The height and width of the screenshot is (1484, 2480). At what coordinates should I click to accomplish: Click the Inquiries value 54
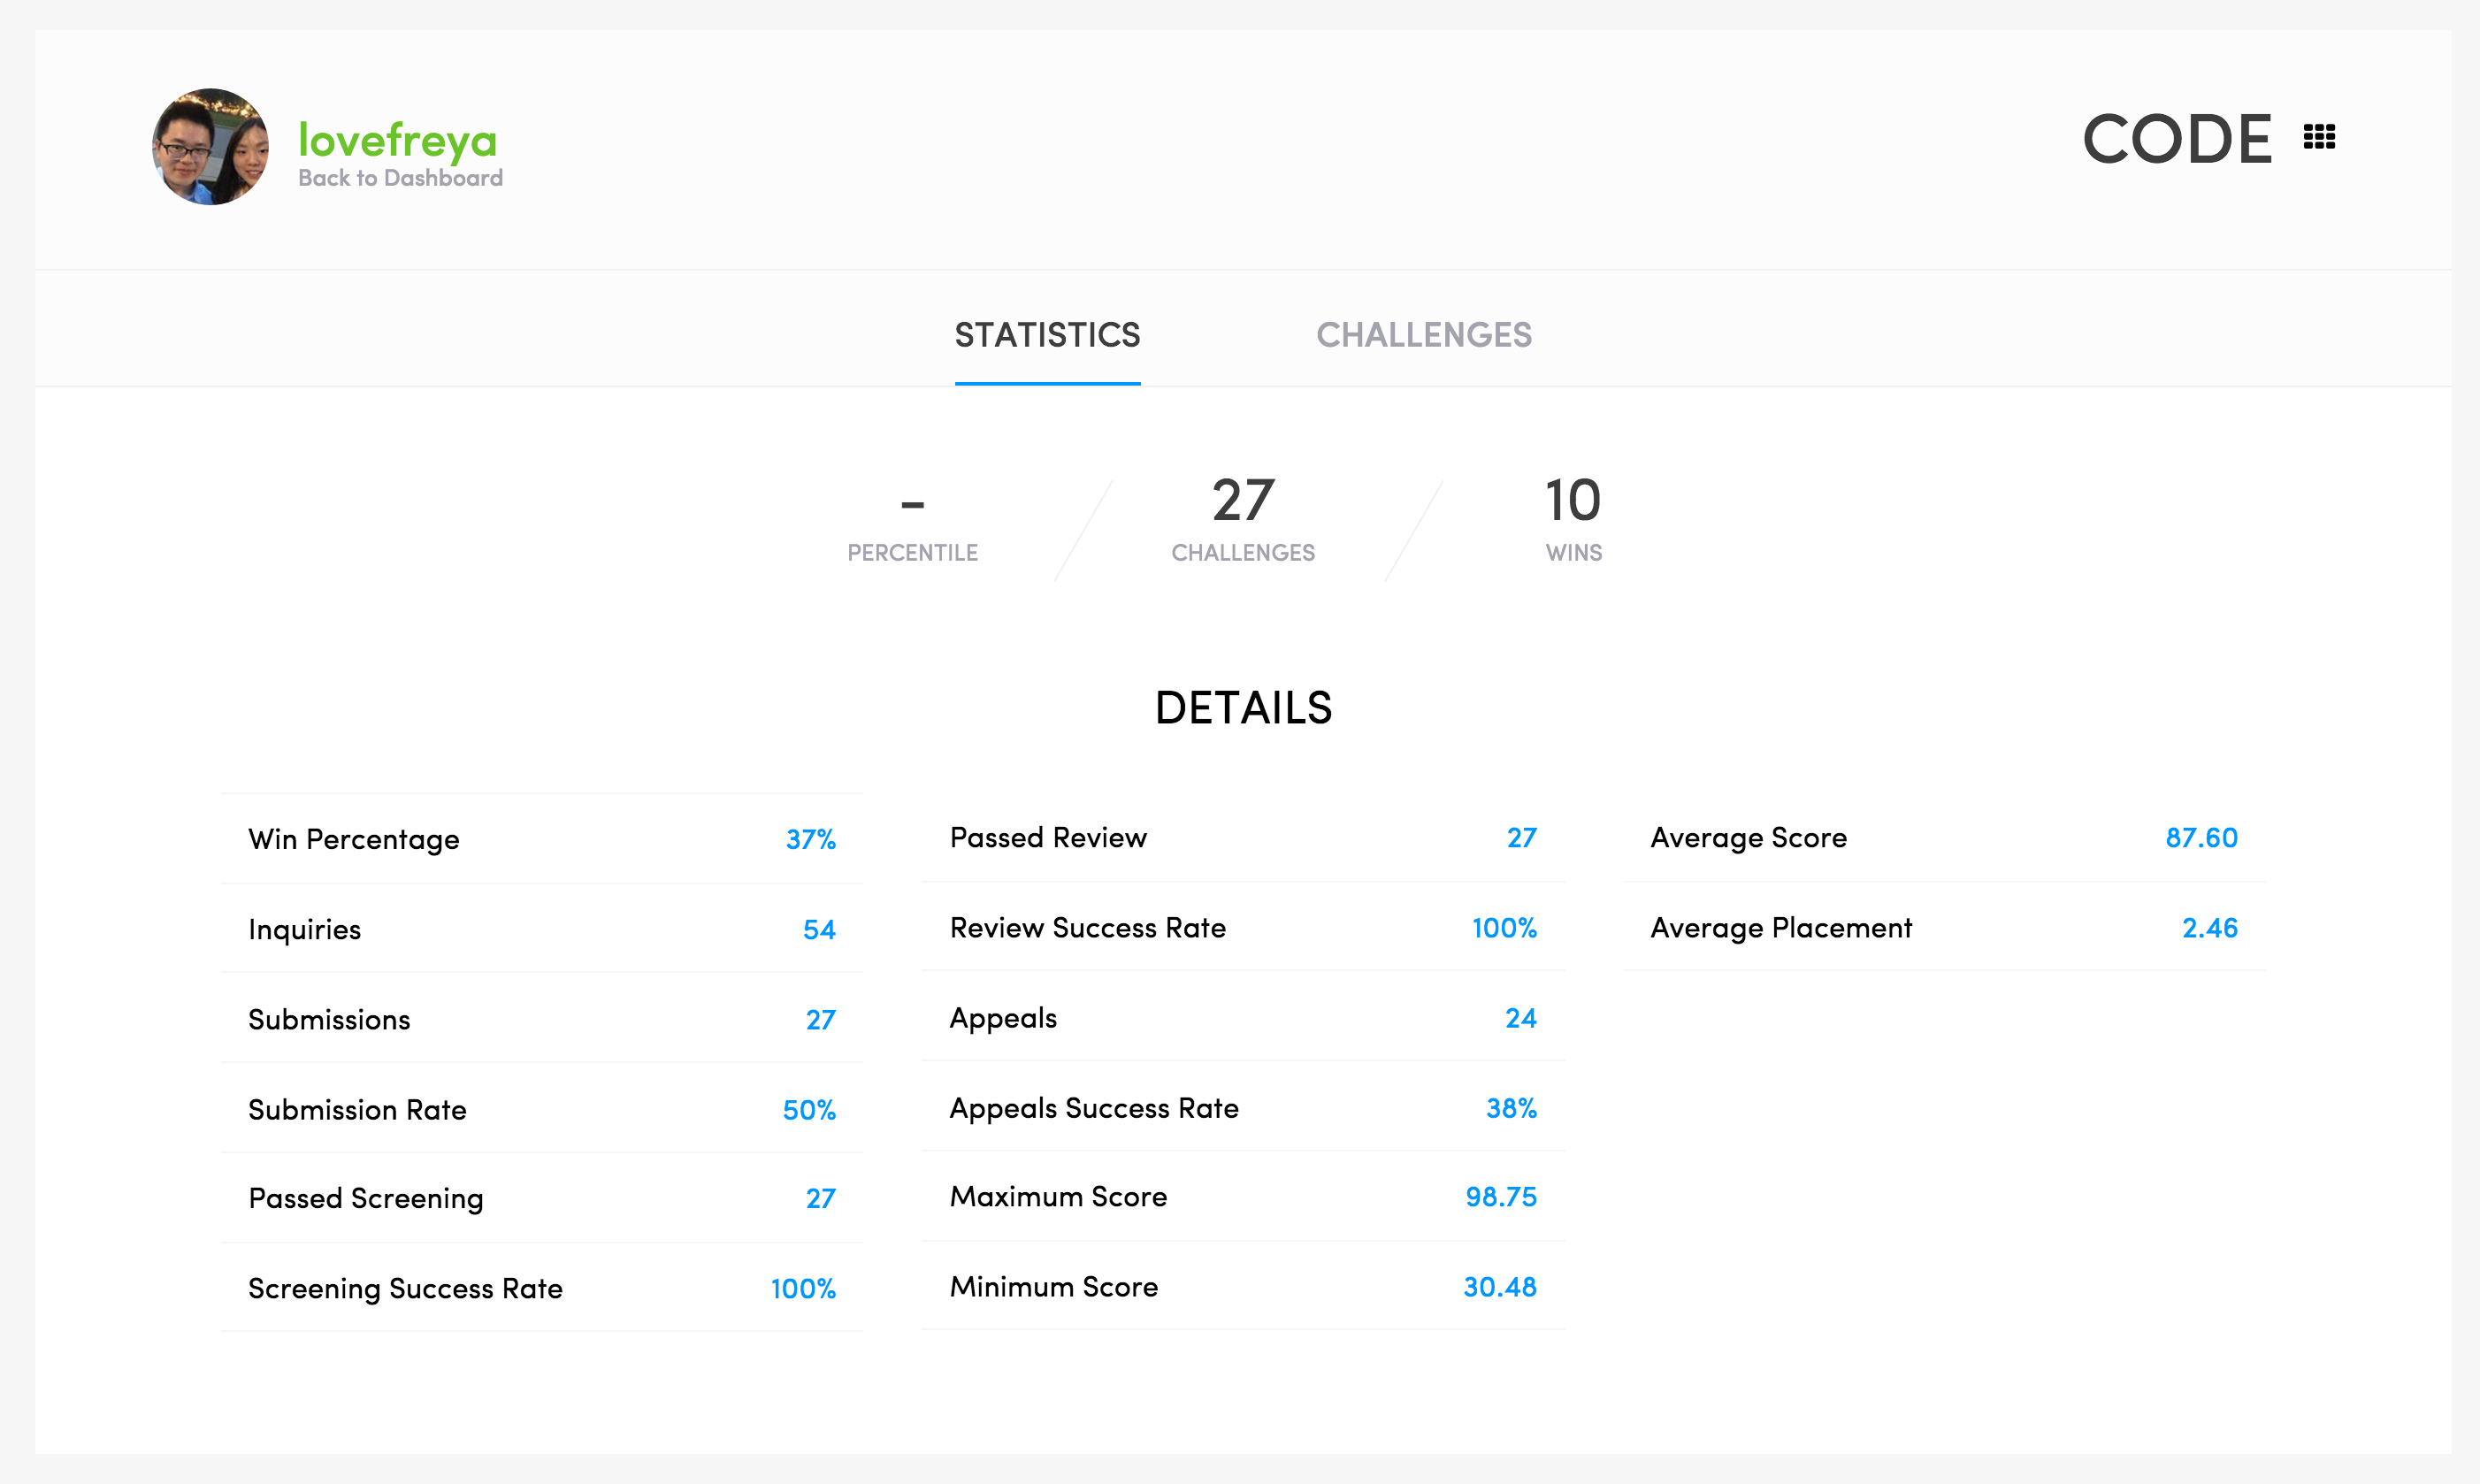pos(819,929)
